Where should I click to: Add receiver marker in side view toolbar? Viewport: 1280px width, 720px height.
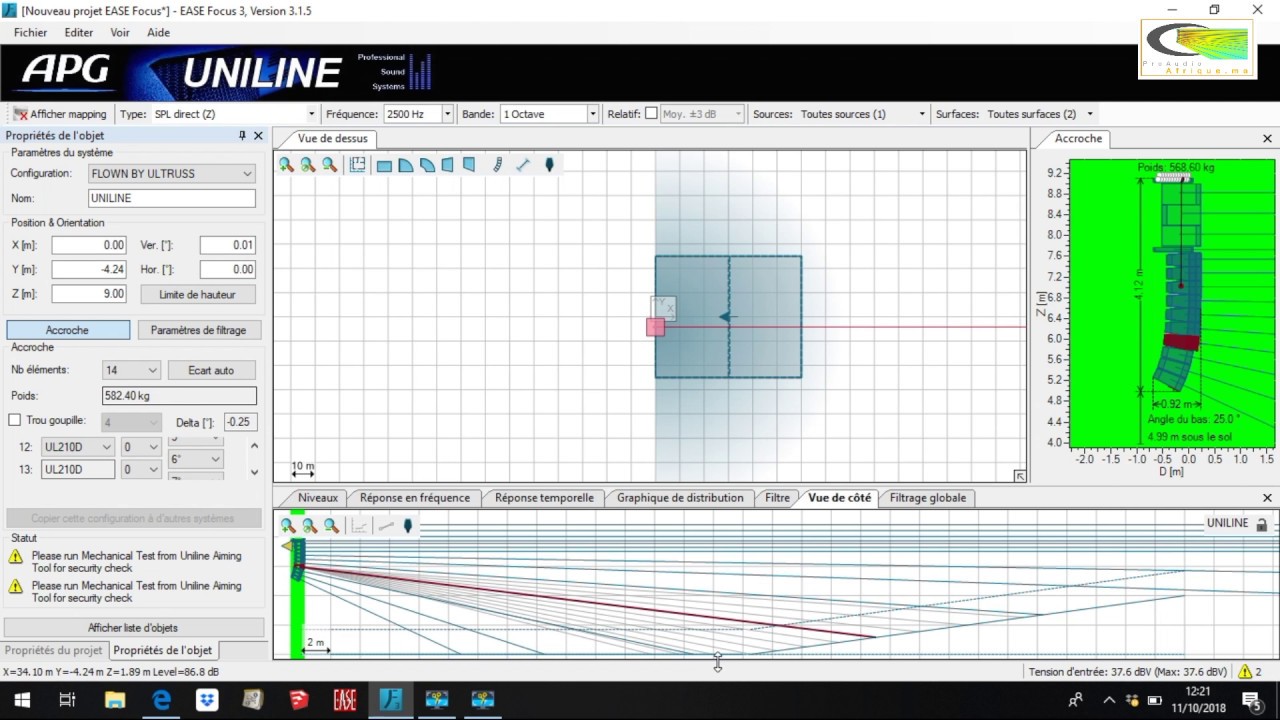408,525
